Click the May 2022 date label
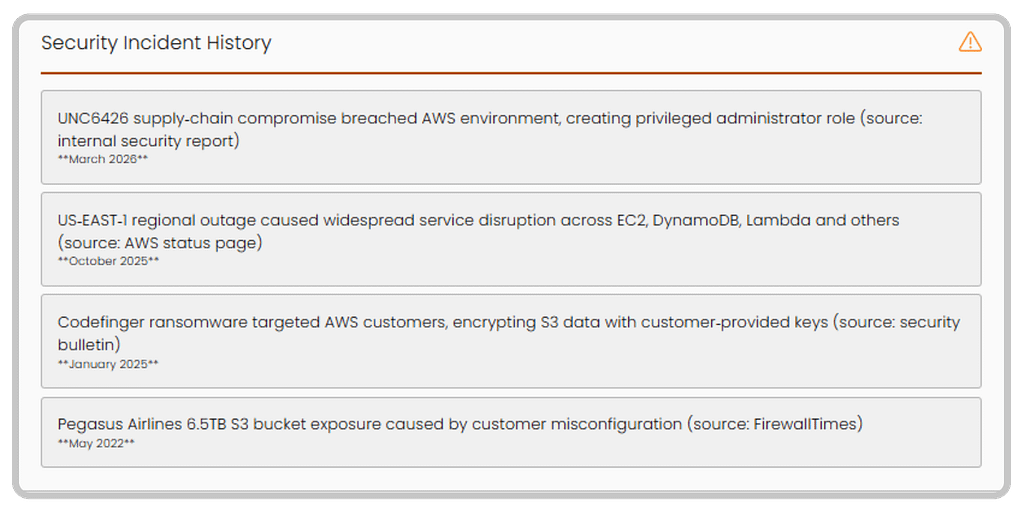Image resolution: width=1023 pixels, height=512 pixels. point(96,443)
